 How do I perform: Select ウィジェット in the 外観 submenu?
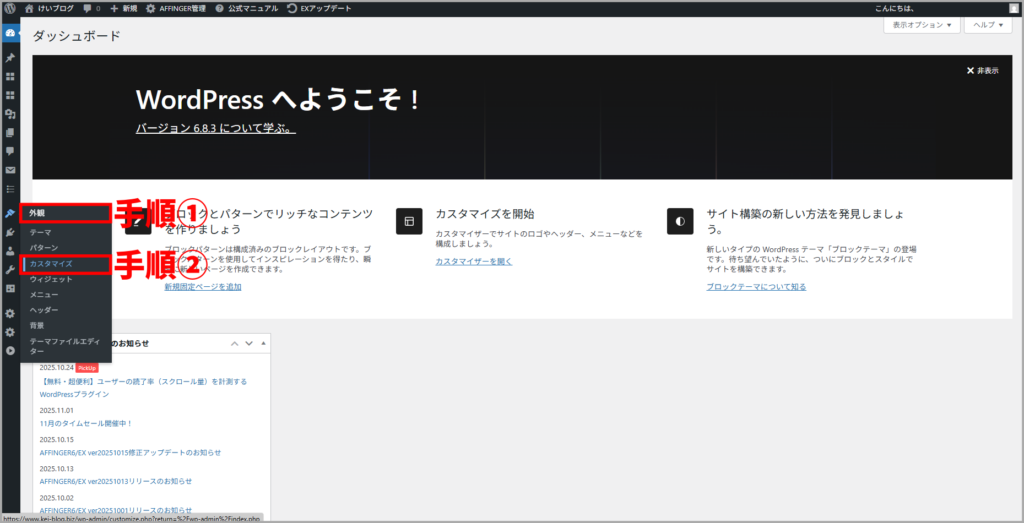pyautogui.click(x=51, y=279)
